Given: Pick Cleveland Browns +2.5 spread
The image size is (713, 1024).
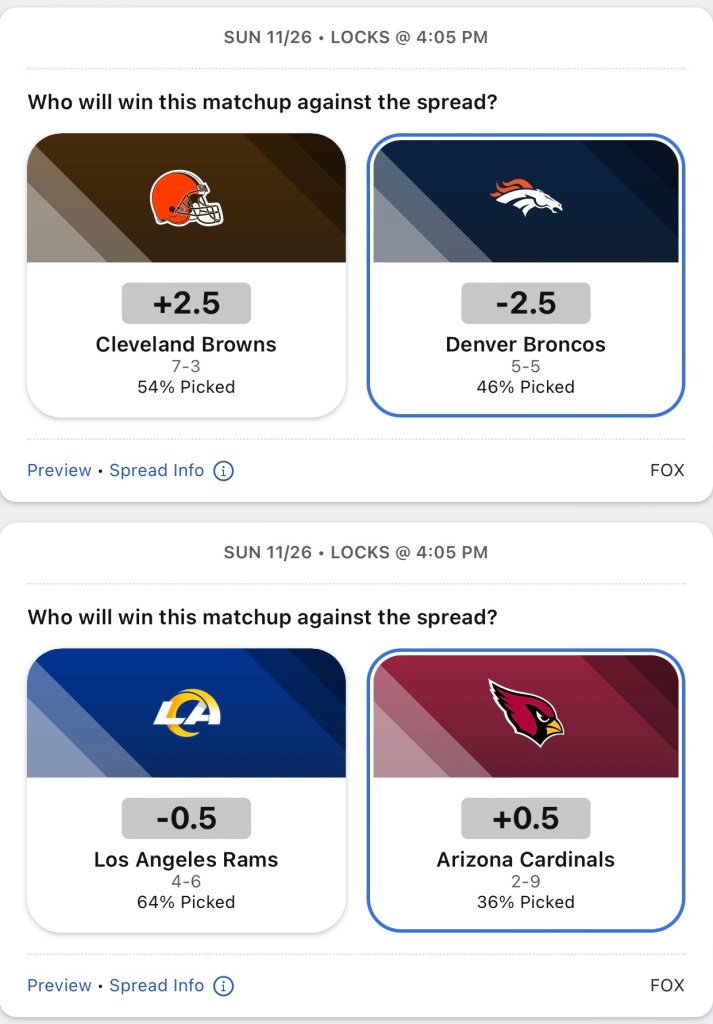Looking at the screenshot, I should point(186,303).
